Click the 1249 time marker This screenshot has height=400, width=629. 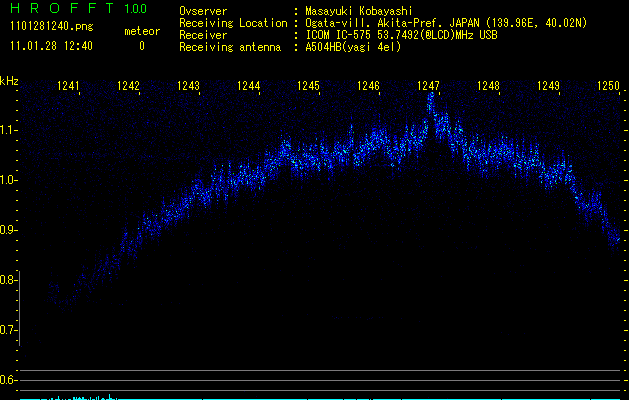click(548, 87)
